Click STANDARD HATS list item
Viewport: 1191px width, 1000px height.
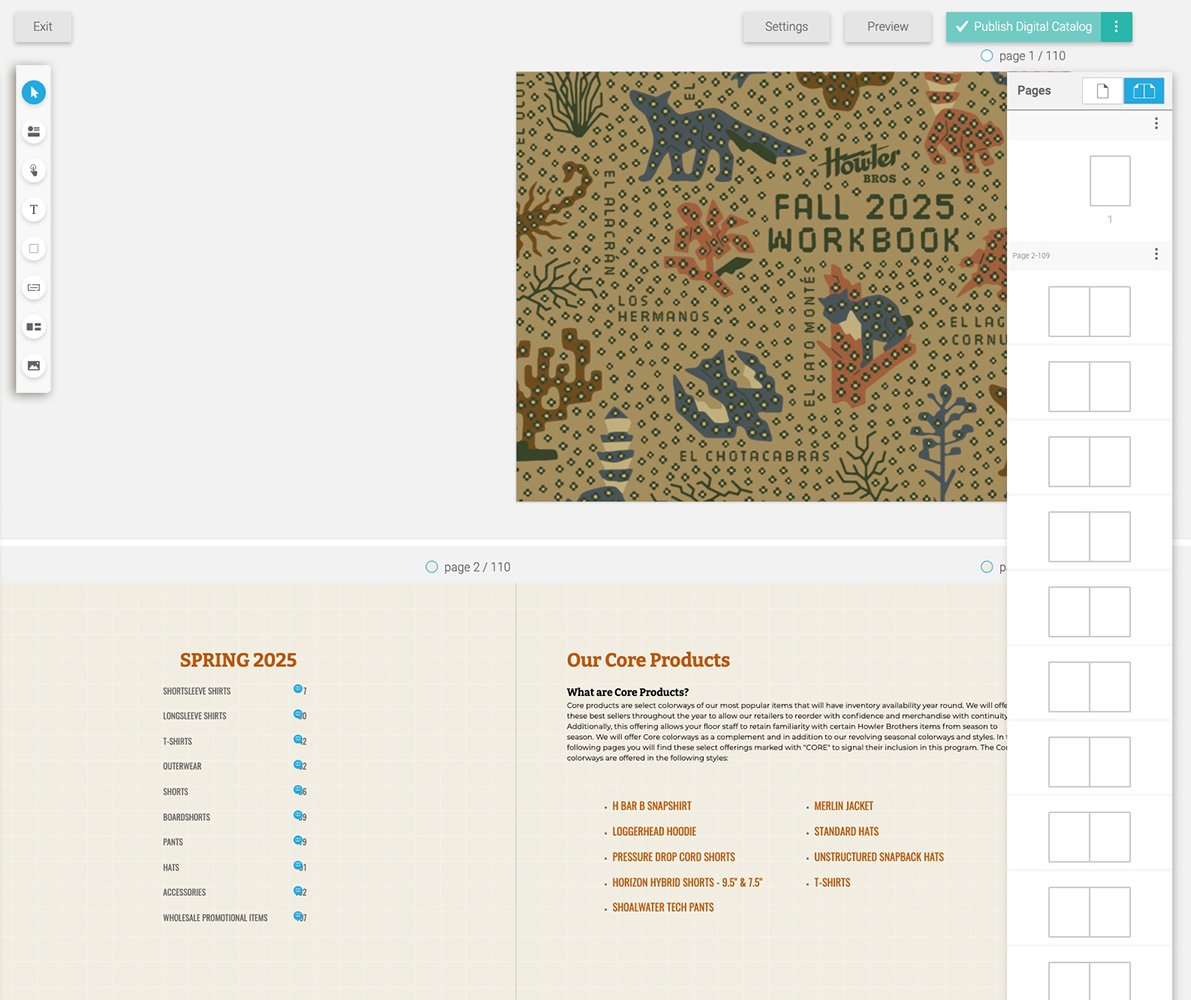tap(846, 831)
